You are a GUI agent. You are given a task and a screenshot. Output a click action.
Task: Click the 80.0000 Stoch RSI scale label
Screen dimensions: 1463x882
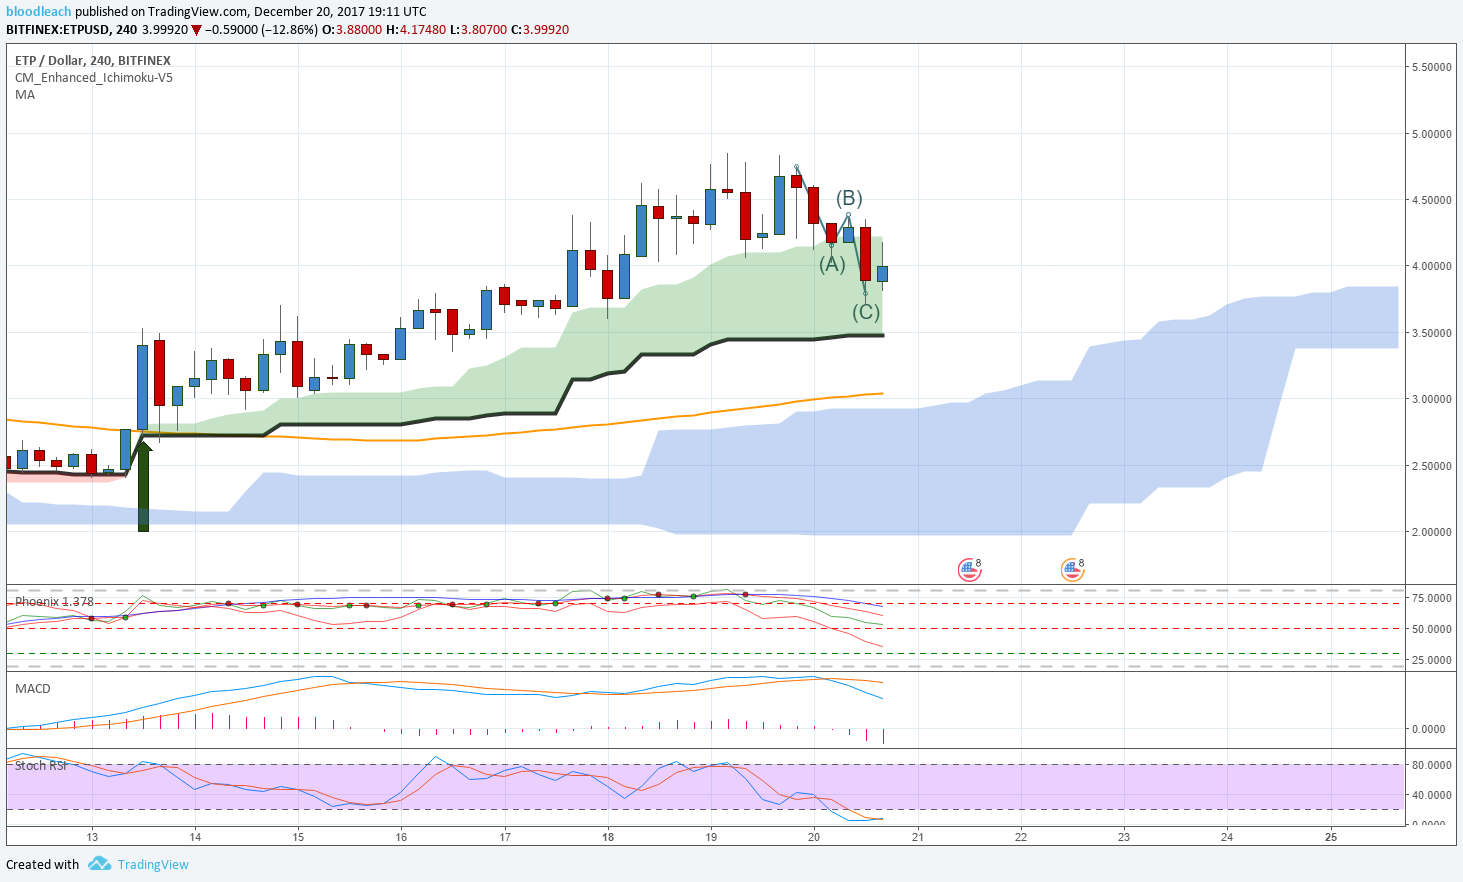pyautogui.click(x=1431, y=765)
